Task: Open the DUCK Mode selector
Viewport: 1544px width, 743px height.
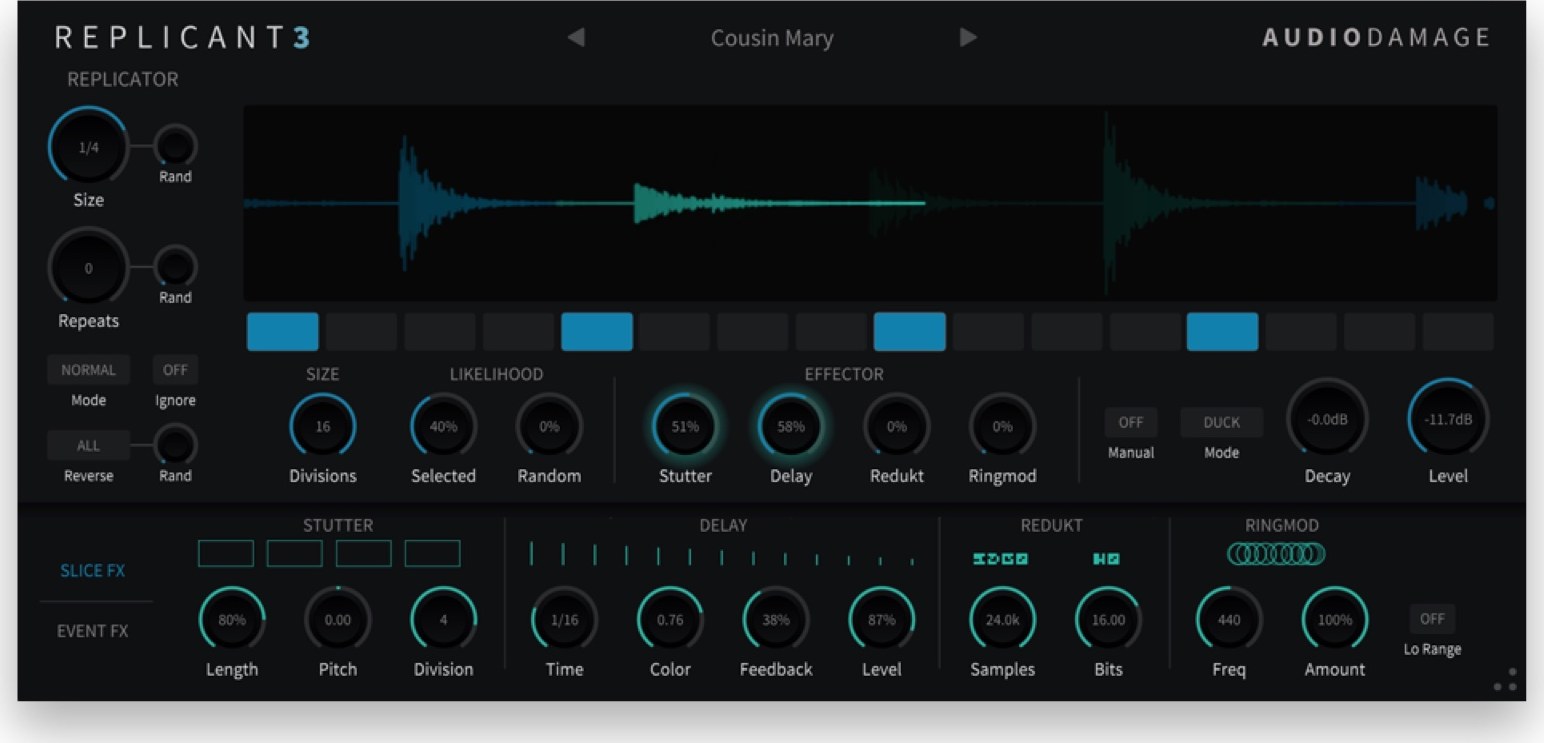Action: click(1222, 422)
